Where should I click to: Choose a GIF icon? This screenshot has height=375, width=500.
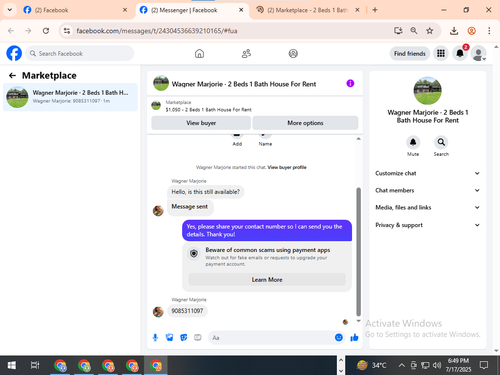[x=198, y=338]
